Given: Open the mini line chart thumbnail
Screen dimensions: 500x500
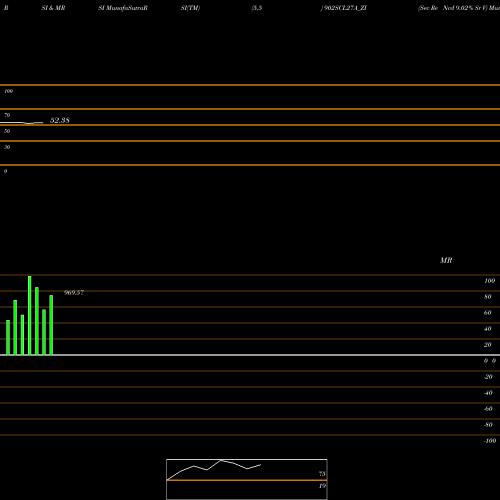Looking at the screenshot, I should [x=247, y=479].
